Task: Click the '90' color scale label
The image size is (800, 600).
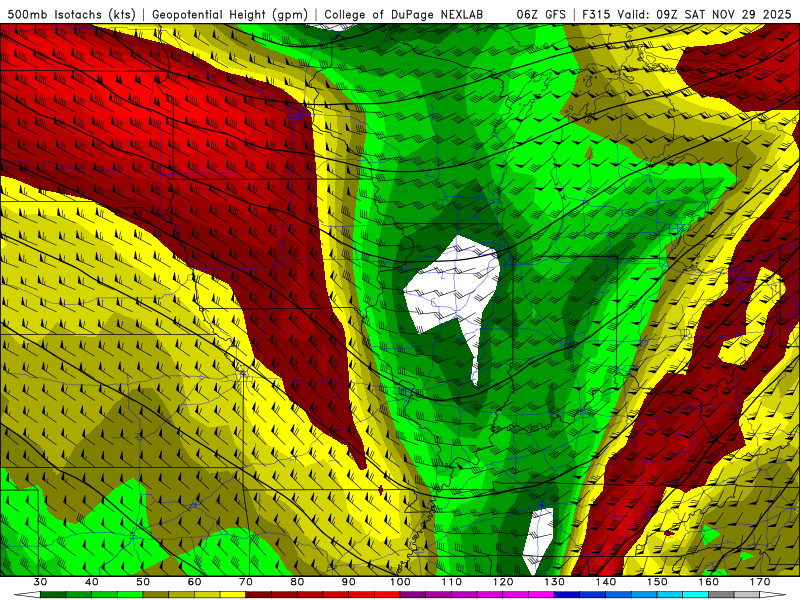Action: point(349,582)
